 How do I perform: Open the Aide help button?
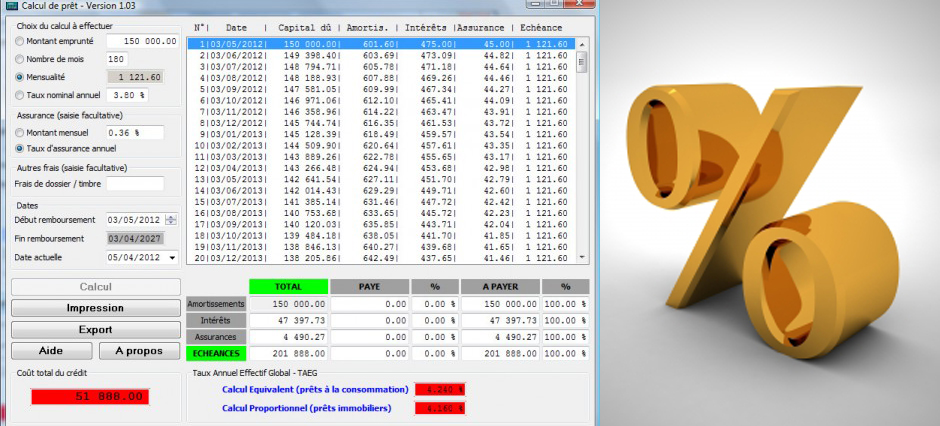click(51, 351)
